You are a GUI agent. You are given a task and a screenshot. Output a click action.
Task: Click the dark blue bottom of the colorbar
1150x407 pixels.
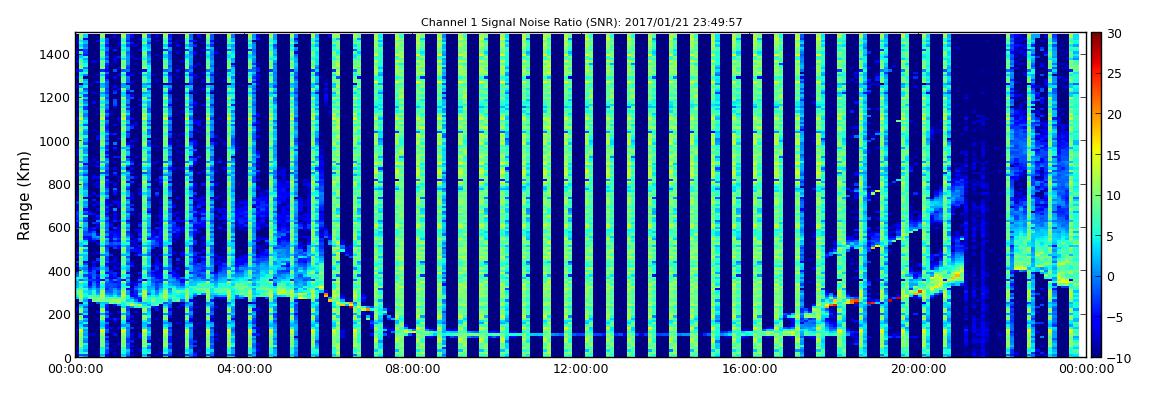coord(1096,352)
